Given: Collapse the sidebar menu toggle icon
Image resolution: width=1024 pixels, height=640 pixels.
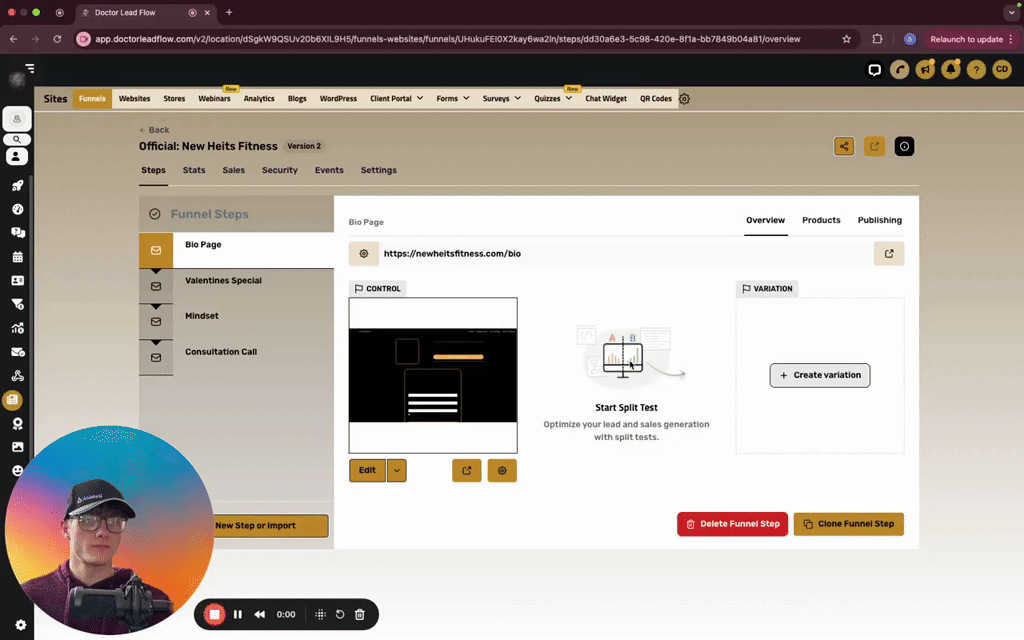Looking at the screenshot, I should click(x=29, y=68).
